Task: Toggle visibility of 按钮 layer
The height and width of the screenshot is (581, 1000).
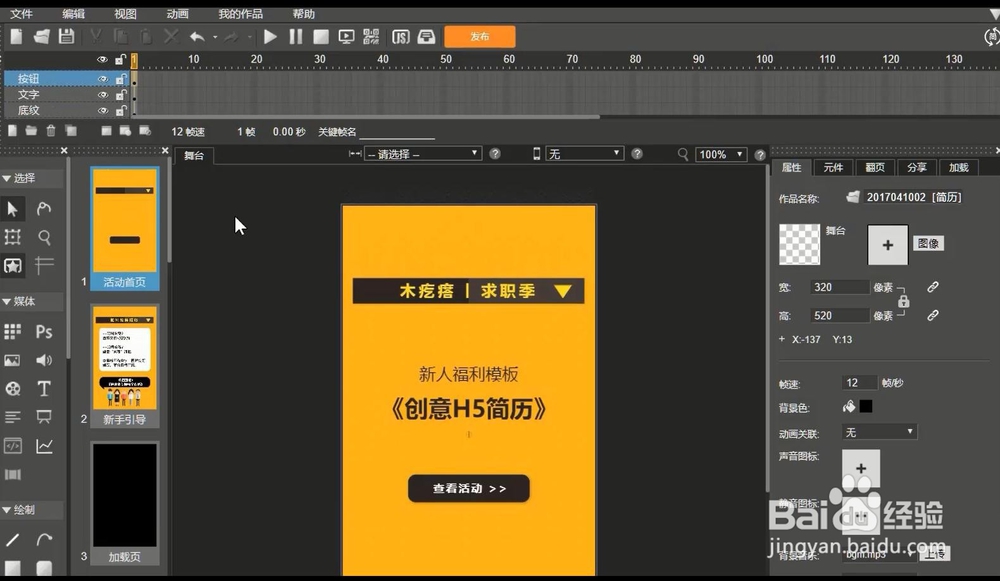Action: click(x=102, y=79)
